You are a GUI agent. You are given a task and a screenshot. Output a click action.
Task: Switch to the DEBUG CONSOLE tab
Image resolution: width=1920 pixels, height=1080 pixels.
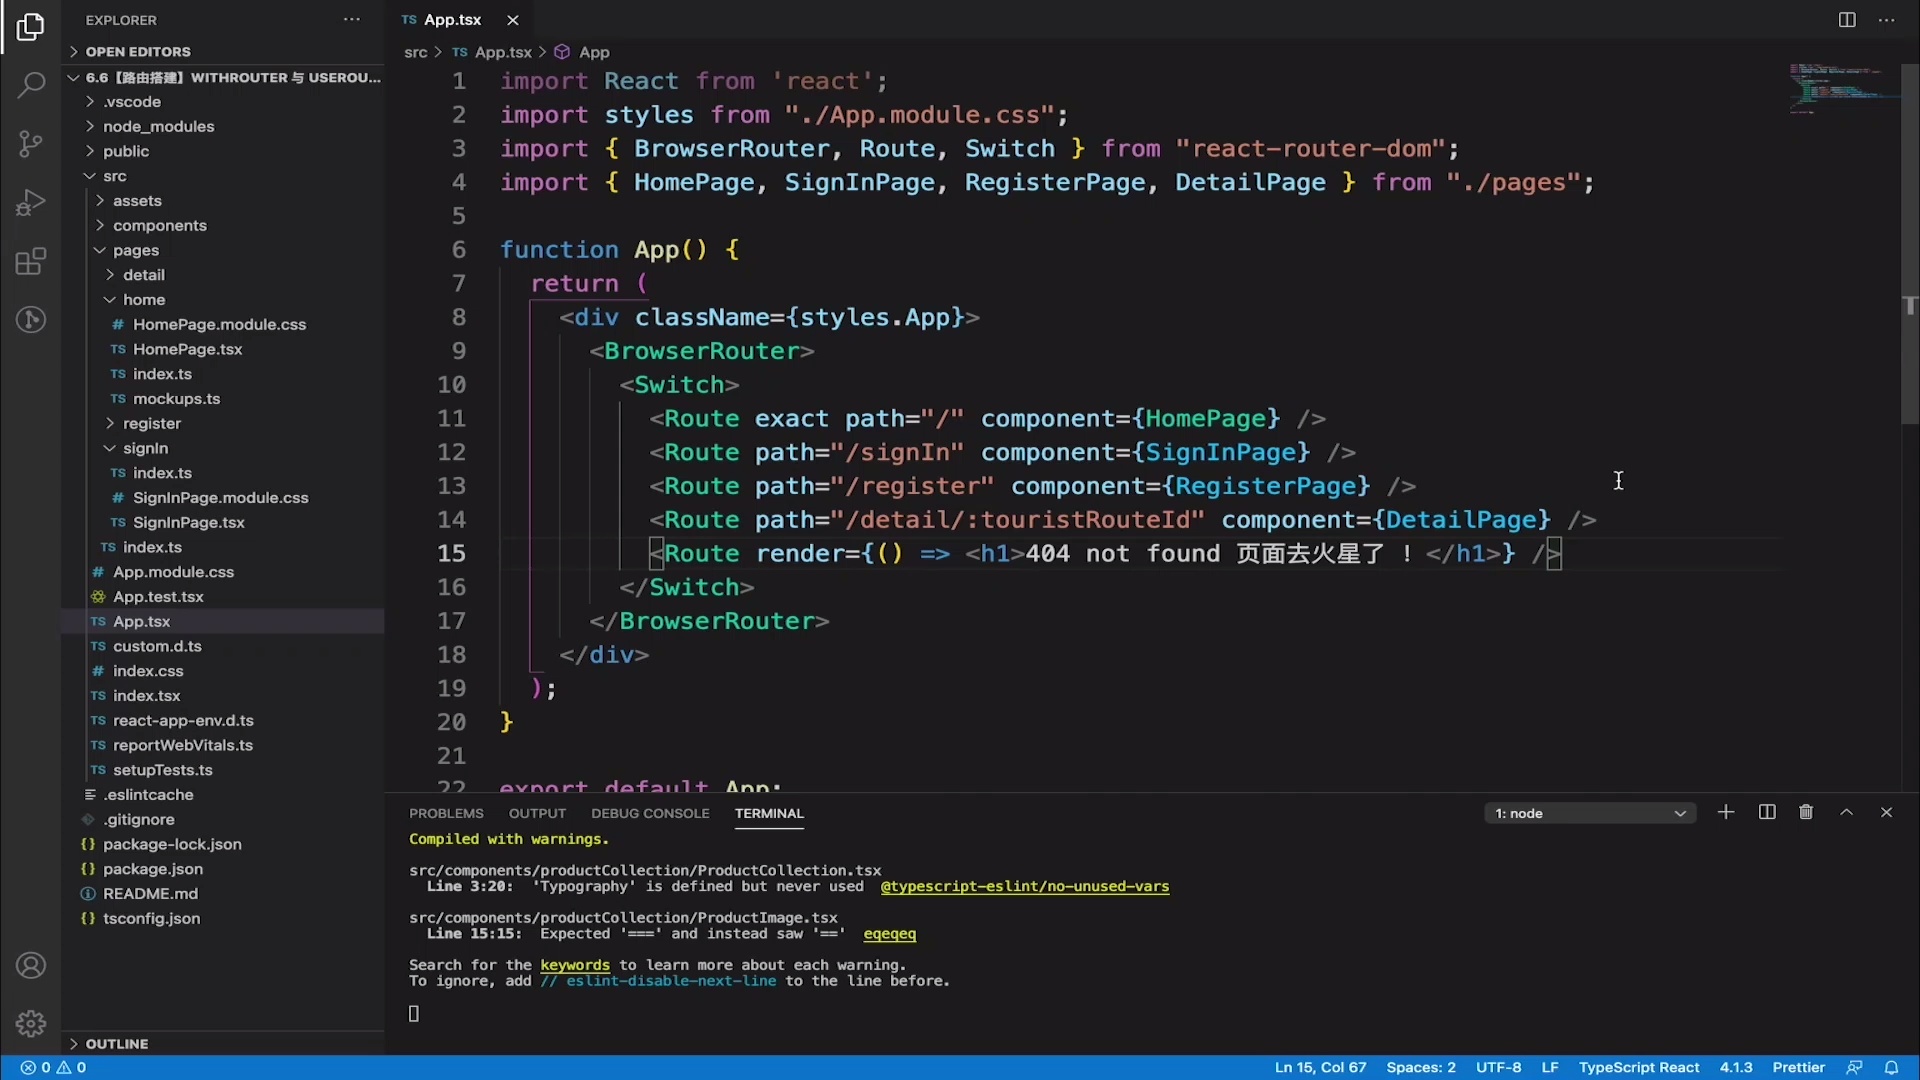click(650, 813)
